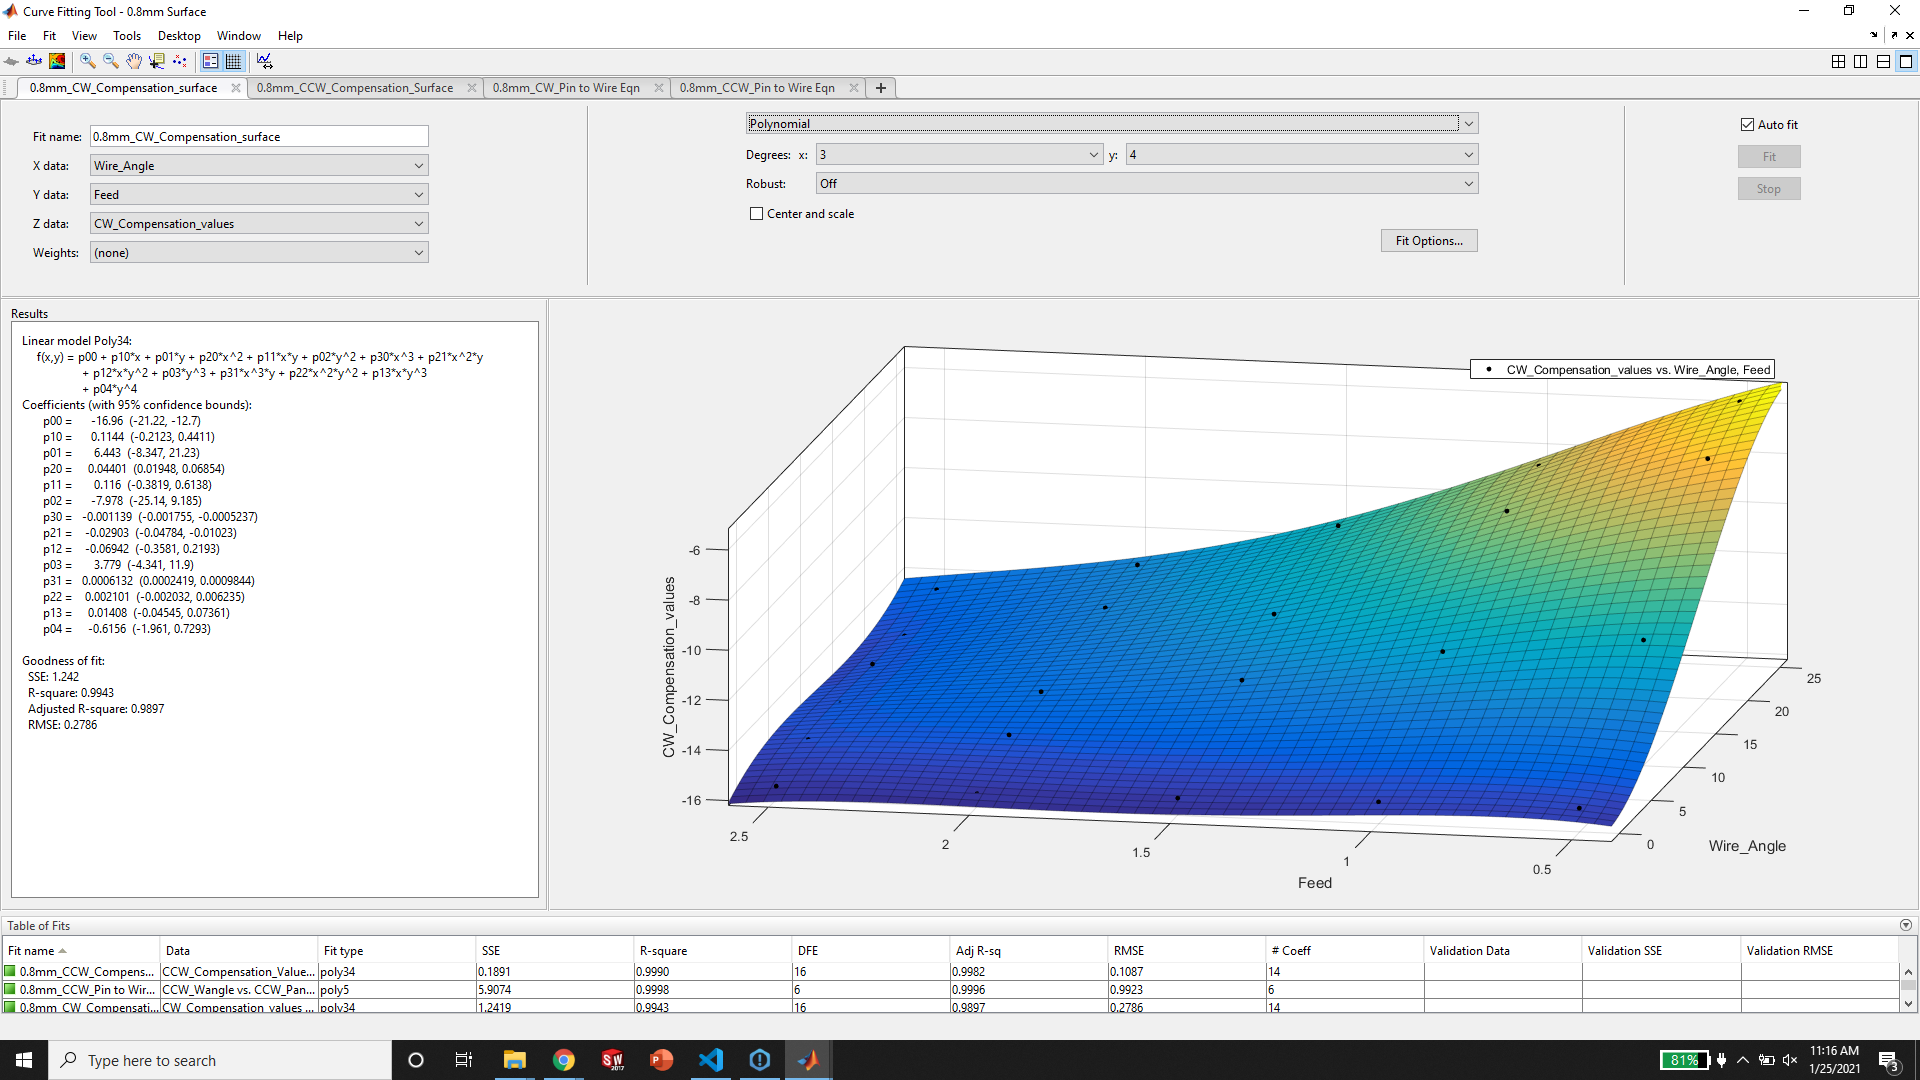Click the Fit button
The height and width of the screenshot is (1080, 1920).
click(x=1769, y=157)
